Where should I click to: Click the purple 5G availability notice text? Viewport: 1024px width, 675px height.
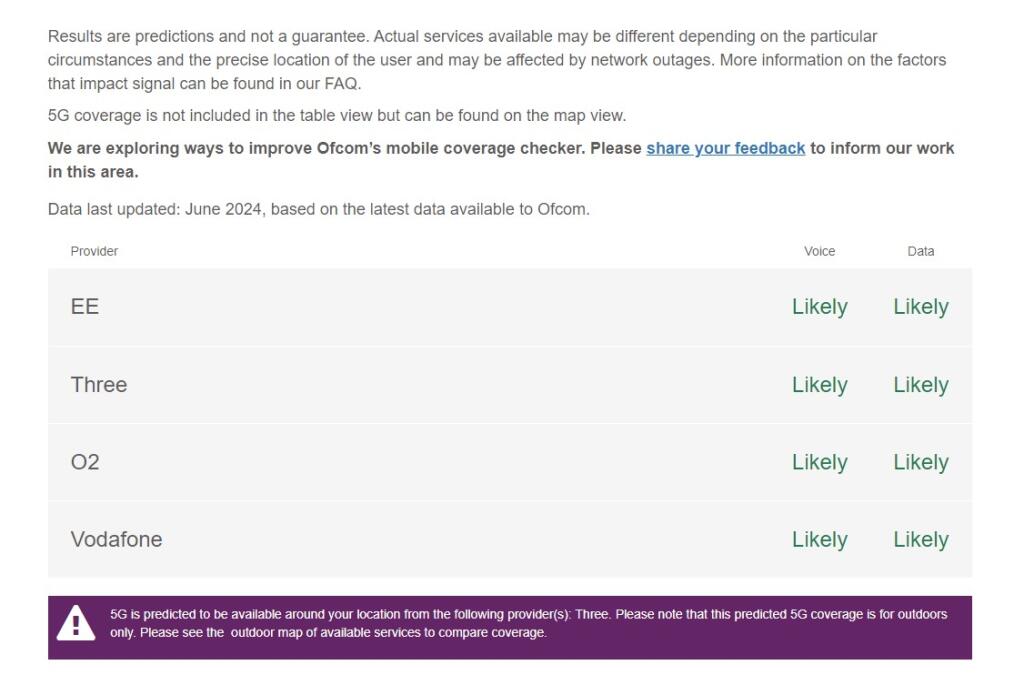528,623
